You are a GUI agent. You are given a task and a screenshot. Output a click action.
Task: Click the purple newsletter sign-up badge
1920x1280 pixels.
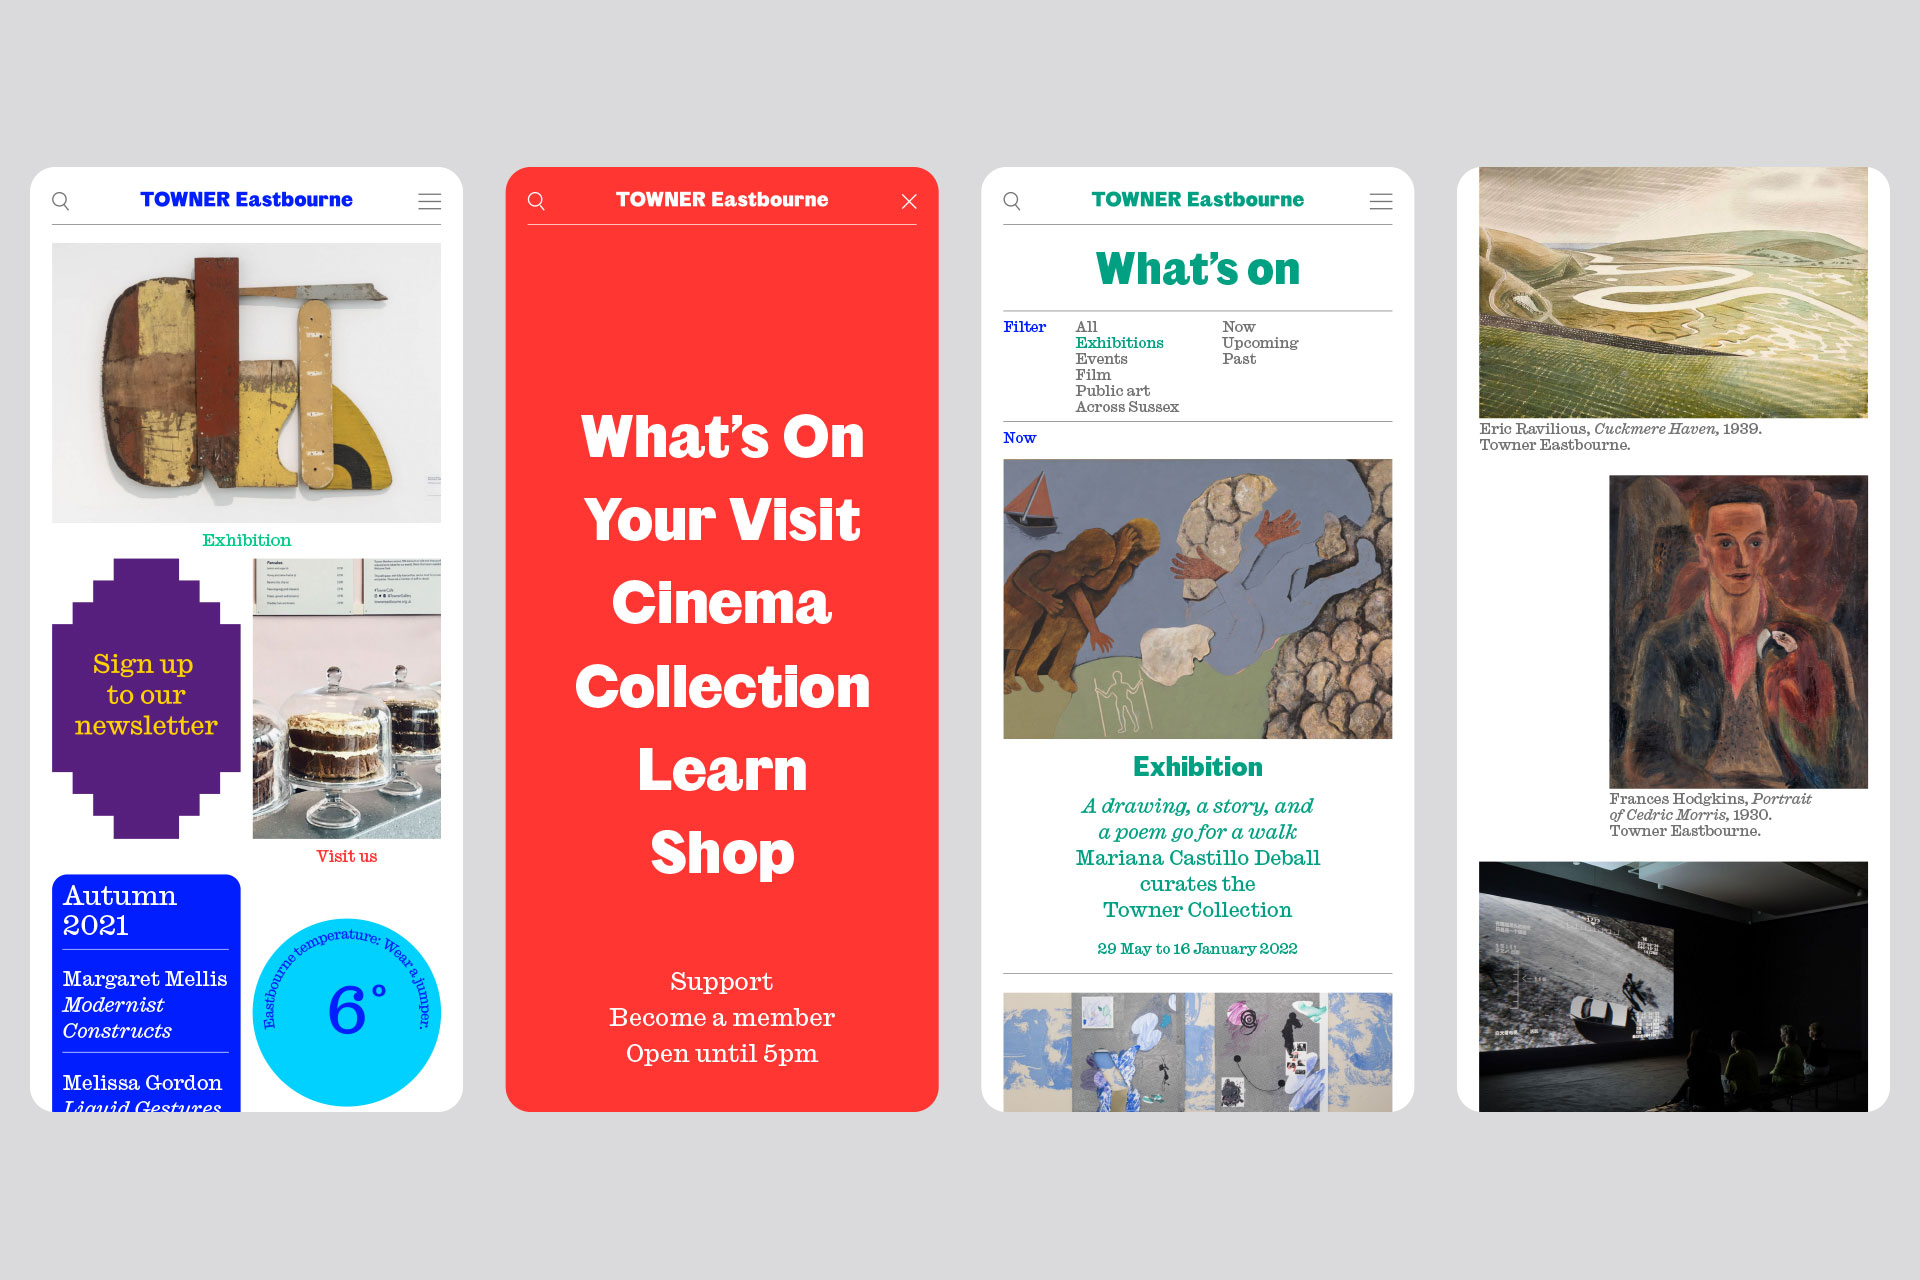click(146, 697)
